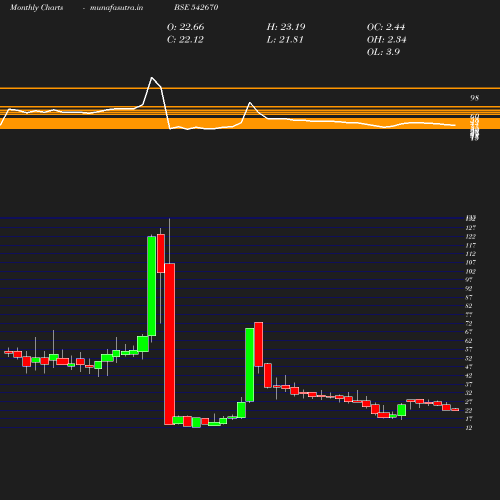Click the open value 'O: 22.66'

tap(186, 27)
